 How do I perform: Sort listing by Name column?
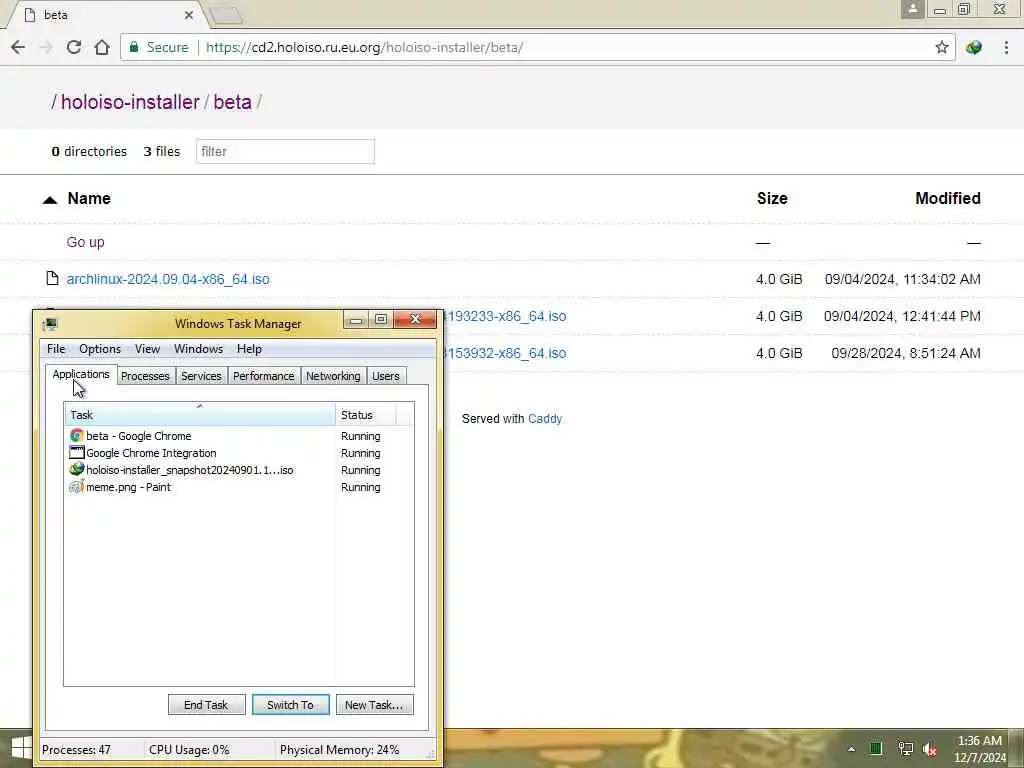pos(89,199)
